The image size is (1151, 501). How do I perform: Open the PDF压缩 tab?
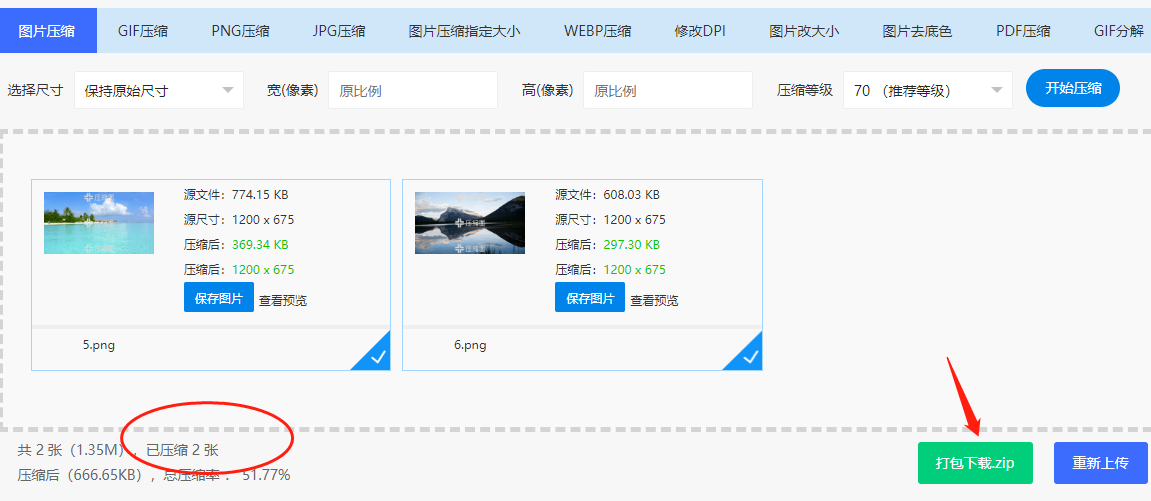(1023, 31)
